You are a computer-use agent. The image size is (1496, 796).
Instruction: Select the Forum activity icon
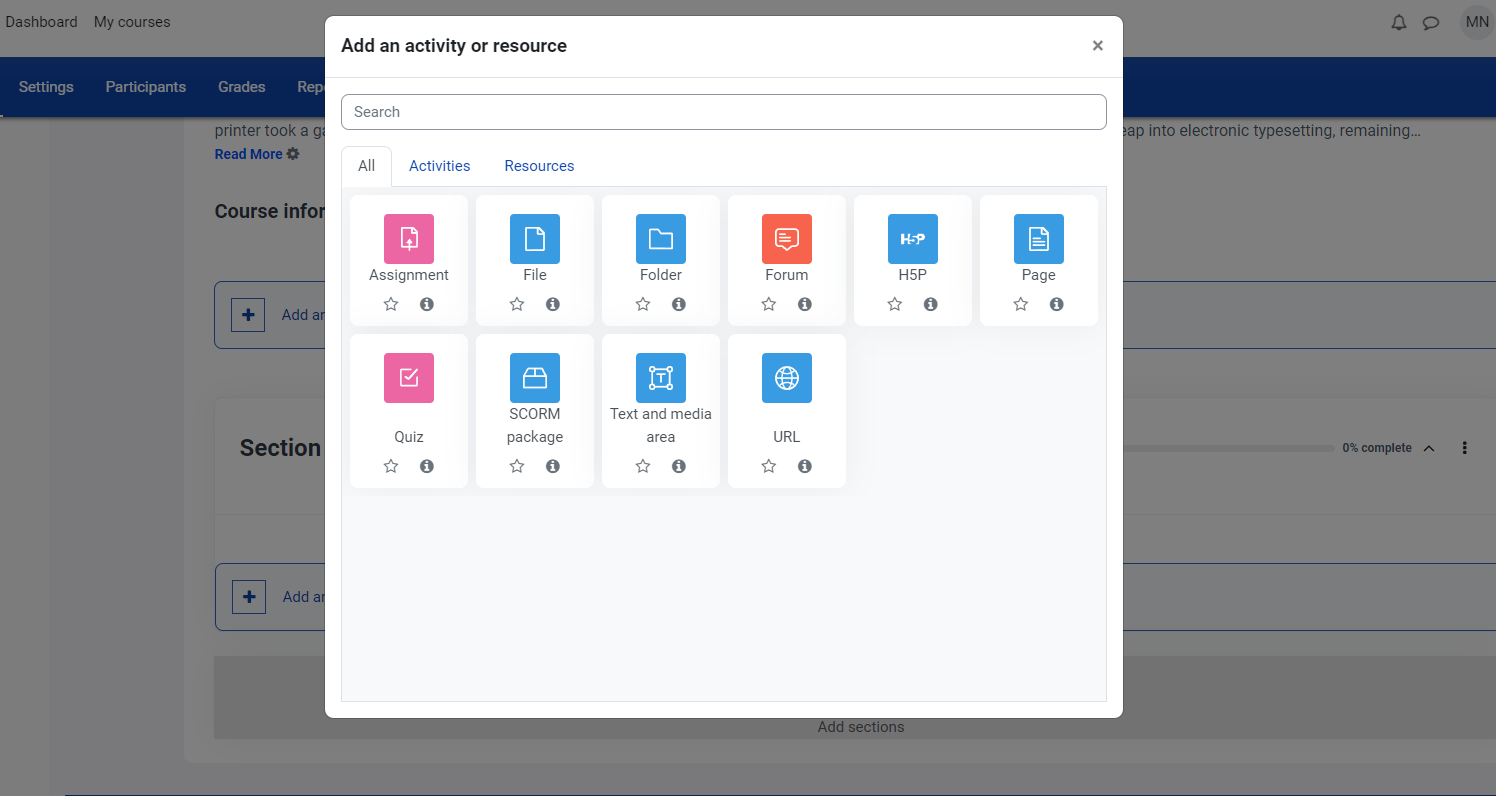(x=787, y=239)
